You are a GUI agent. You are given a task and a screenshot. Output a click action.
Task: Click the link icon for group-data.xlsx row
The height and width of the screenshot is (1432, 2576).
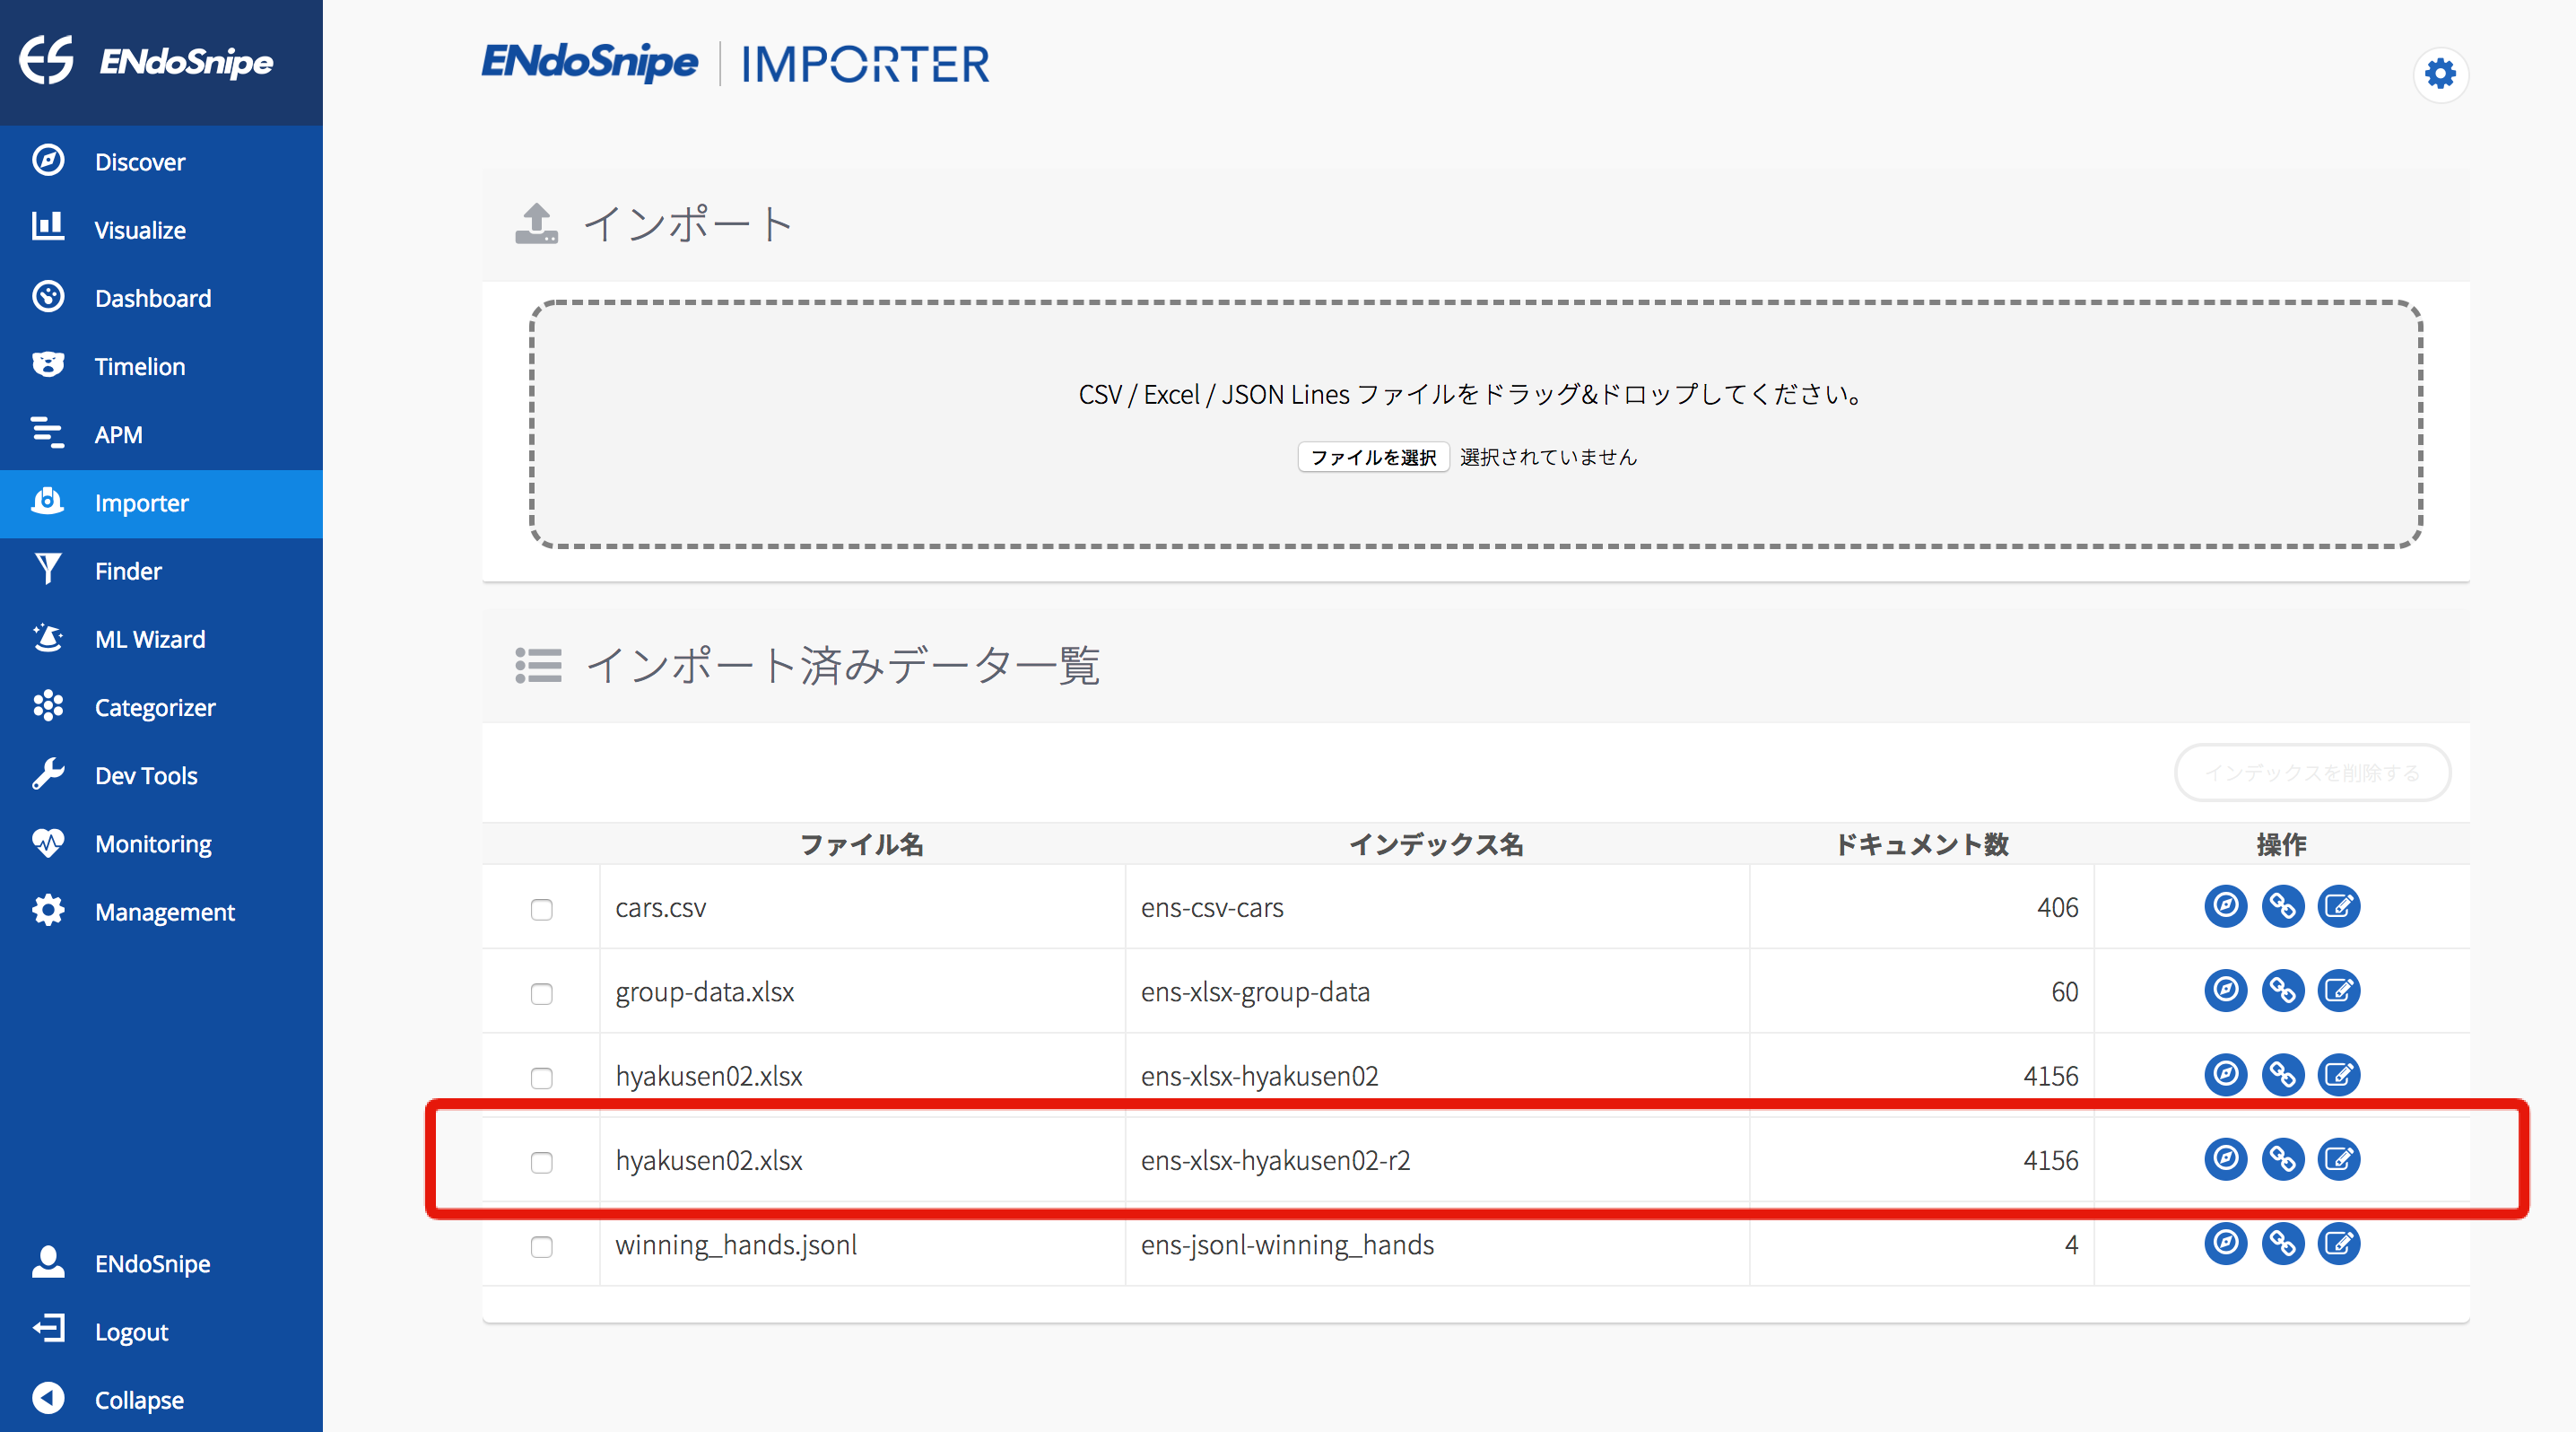2282,990
